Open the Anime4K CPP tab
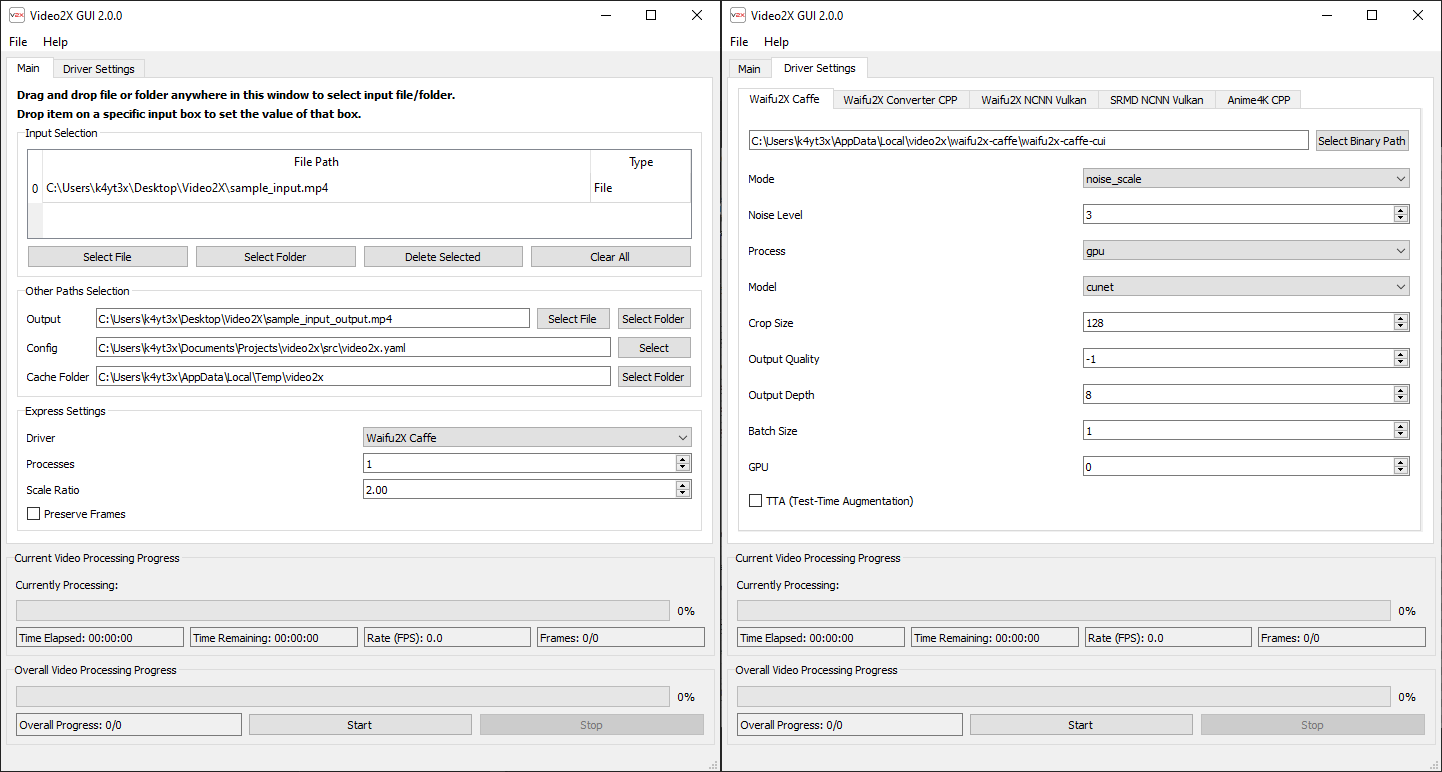The image size is (1442, 772). coord(1259,100)
